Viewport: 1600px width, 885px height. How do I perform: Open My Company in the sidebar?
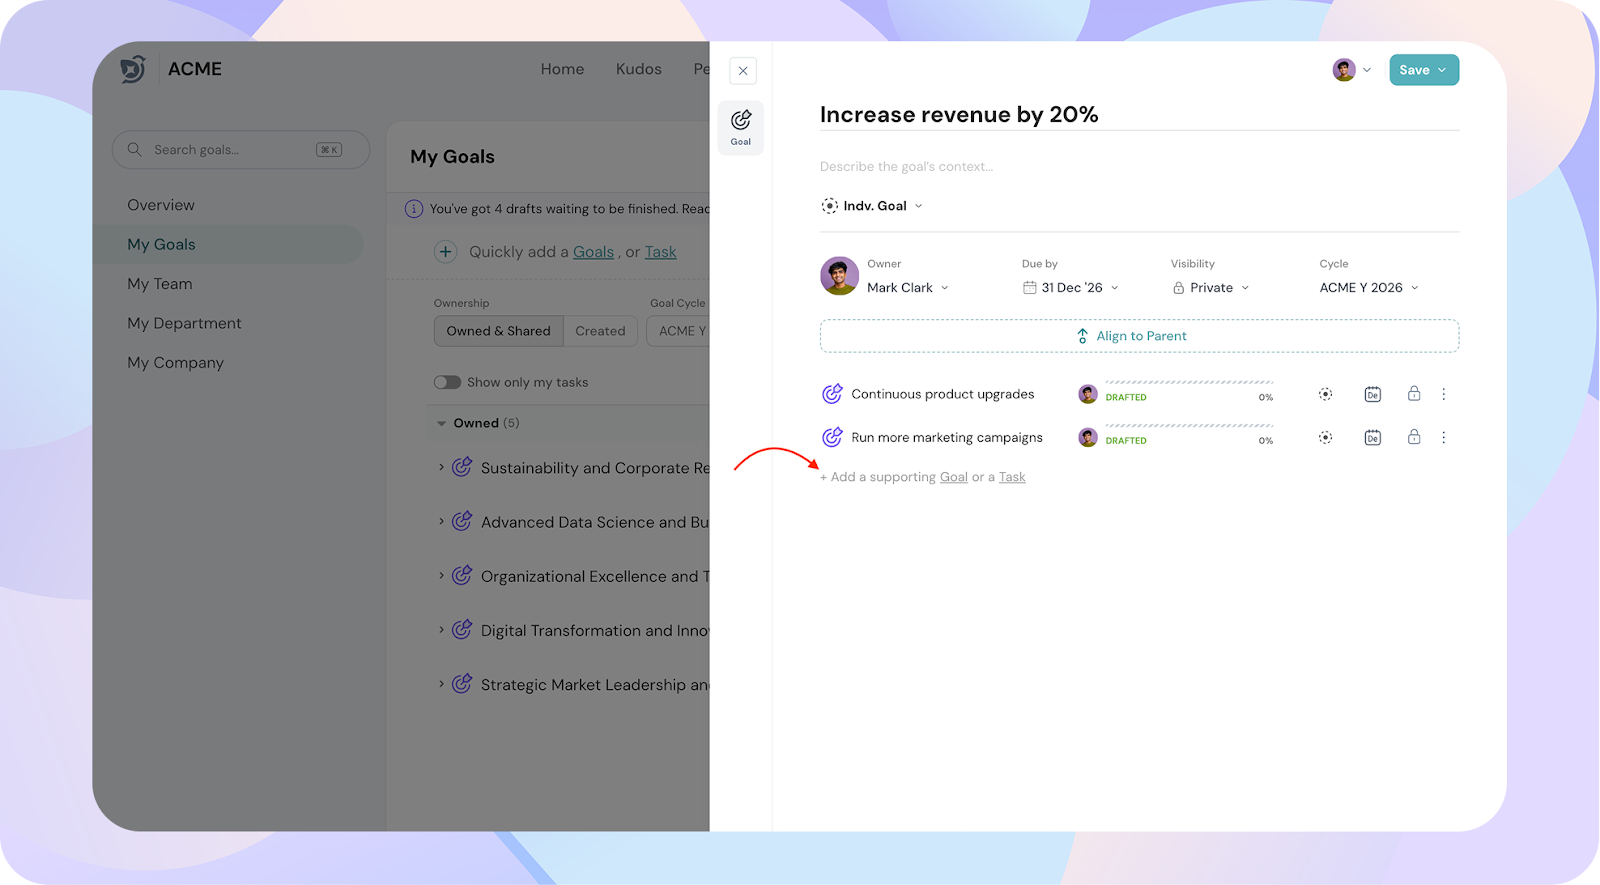point(175,363)
